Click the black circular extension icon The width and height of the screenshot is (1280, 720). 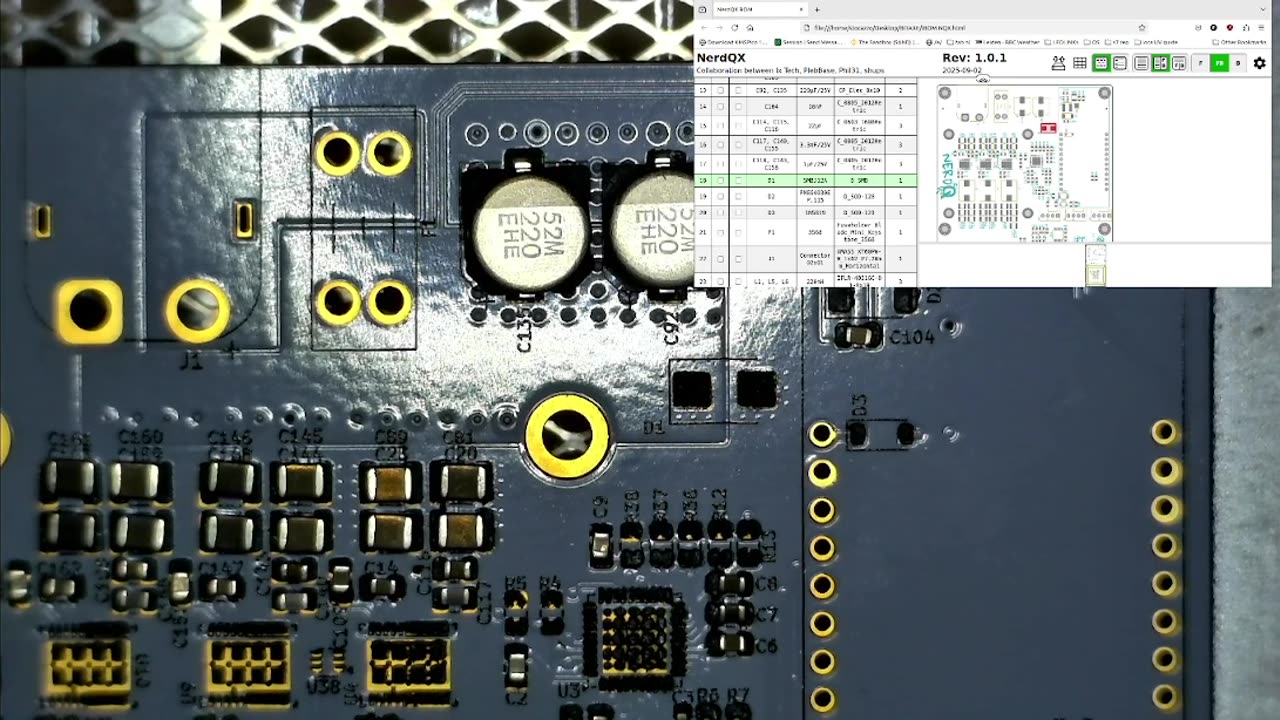tap(1213, 28)
